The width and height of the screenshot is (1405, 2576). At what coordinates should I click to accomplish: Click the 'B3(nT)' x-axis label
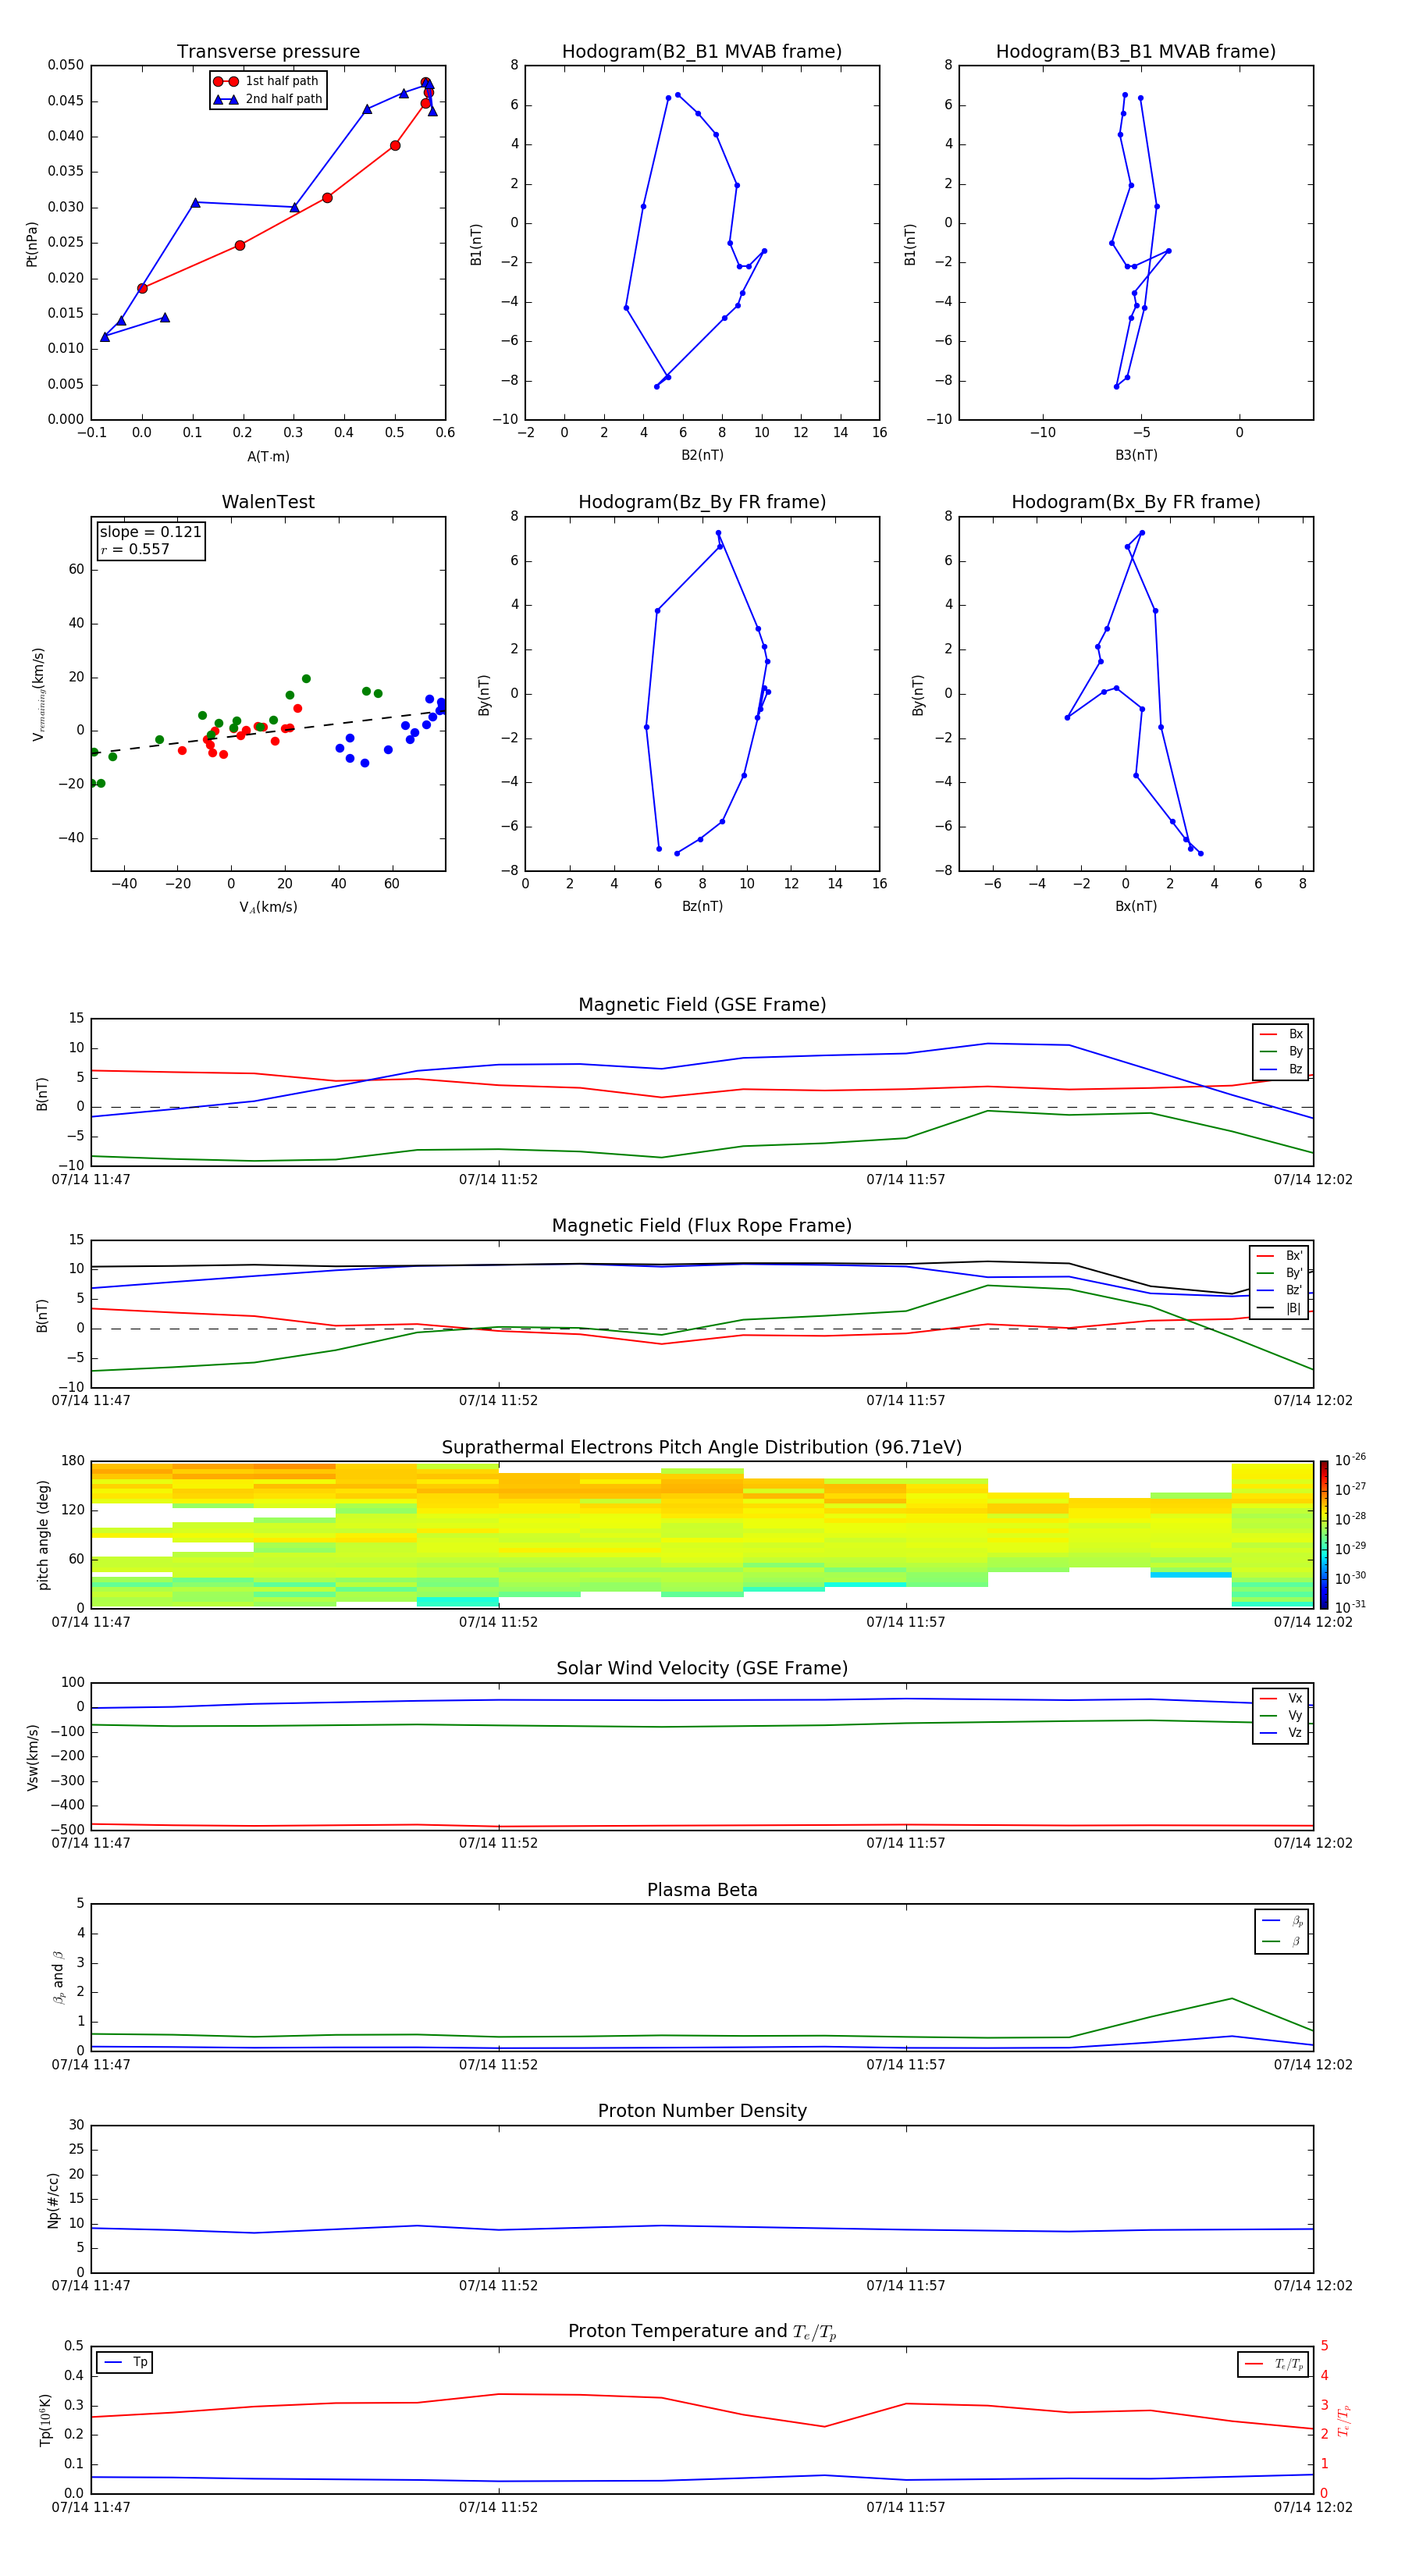(1136, 455)
